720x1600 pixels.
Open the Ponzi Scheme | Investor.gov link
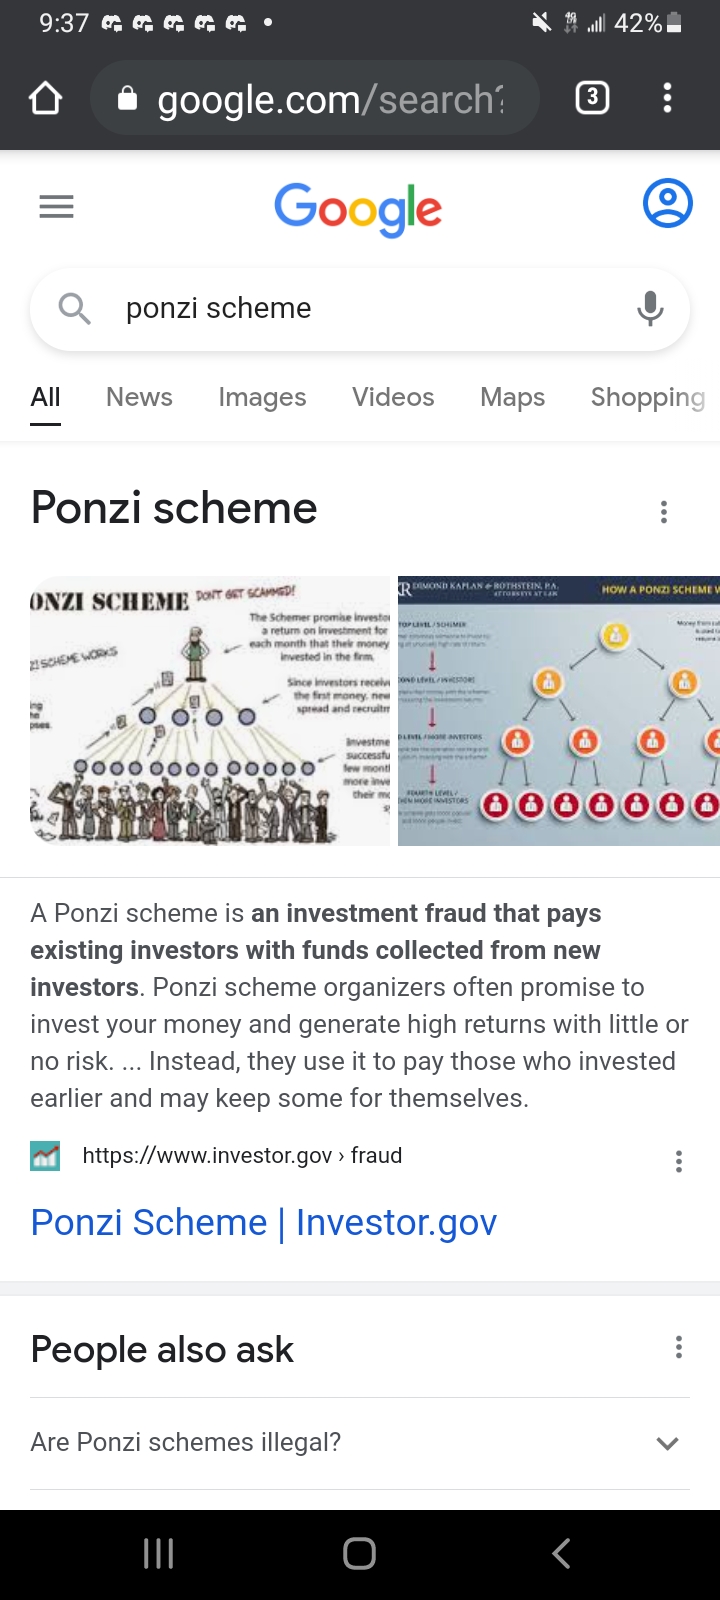point(264,1222)
